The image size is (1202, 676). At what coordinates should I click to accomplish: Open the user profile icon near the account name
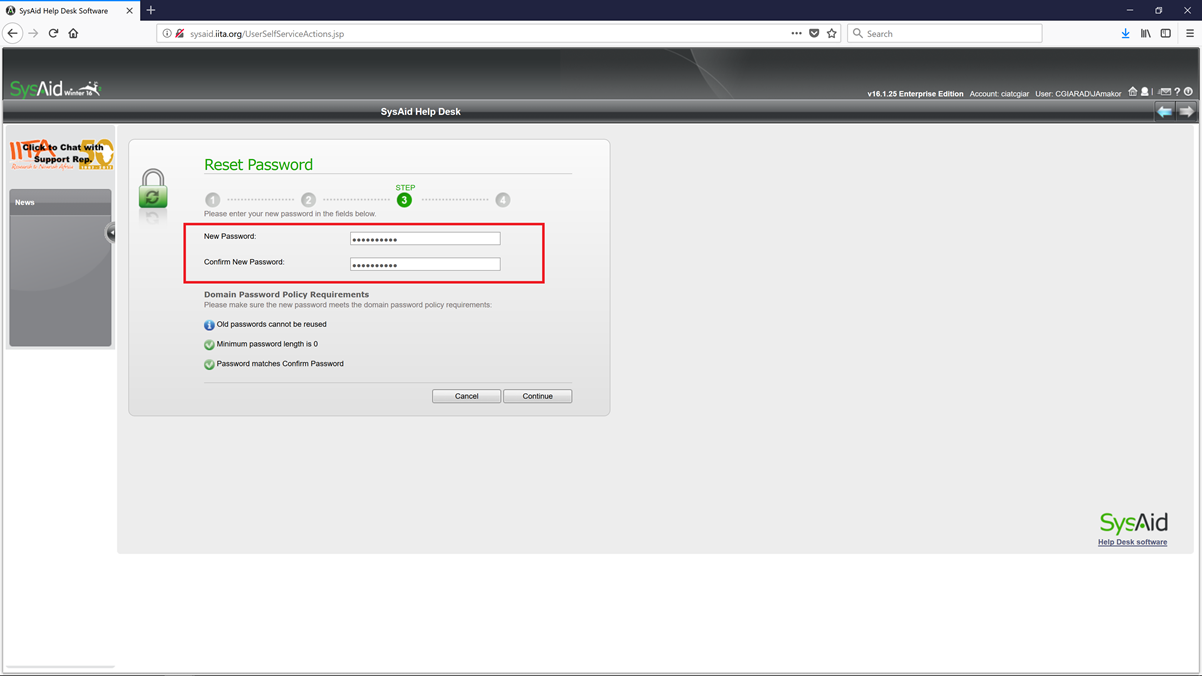tap(1144, 92)
